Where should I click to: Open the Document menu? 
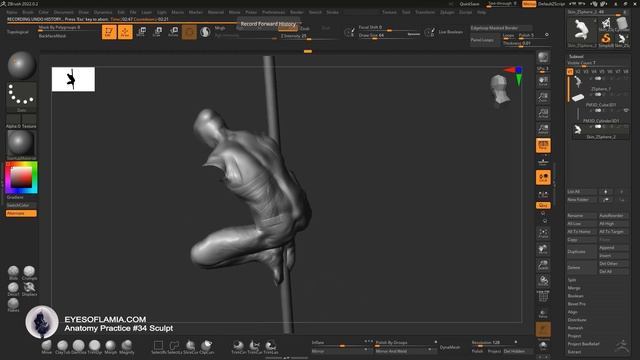click(64, 12)
